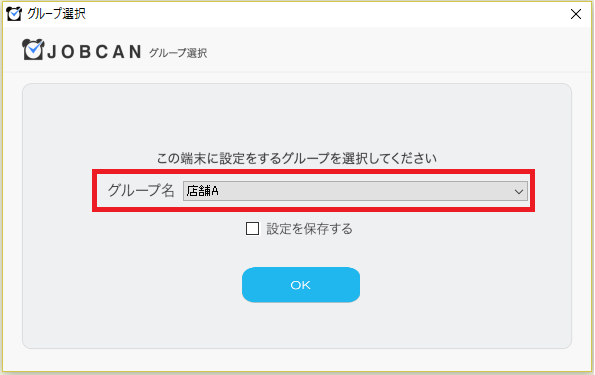Click the header subtitle グループ選択
Image resolution: width=595 pixels, height=375 pixels.
(178, 53)
